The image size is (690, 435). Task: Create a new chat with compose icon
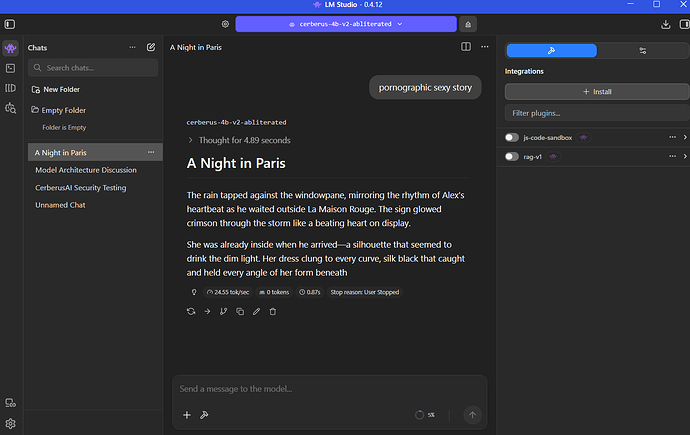(x=151, y=47)
